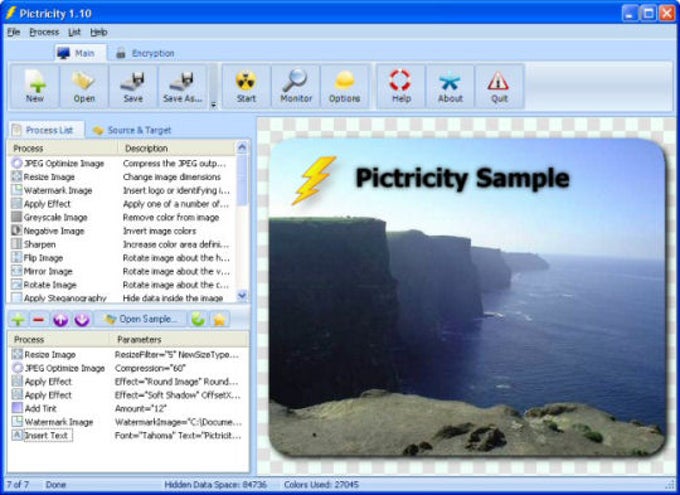Click the Save As toolbar button

pyautogui.click(x=182, y=86)
